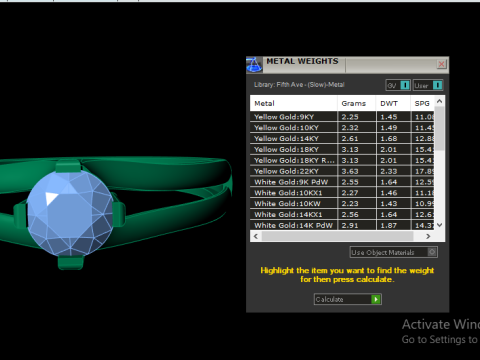The width and height of the screenshot is (480, 360).
Task: Select the Yellow Gold:18KY row
Action: [x=342, y=149]
